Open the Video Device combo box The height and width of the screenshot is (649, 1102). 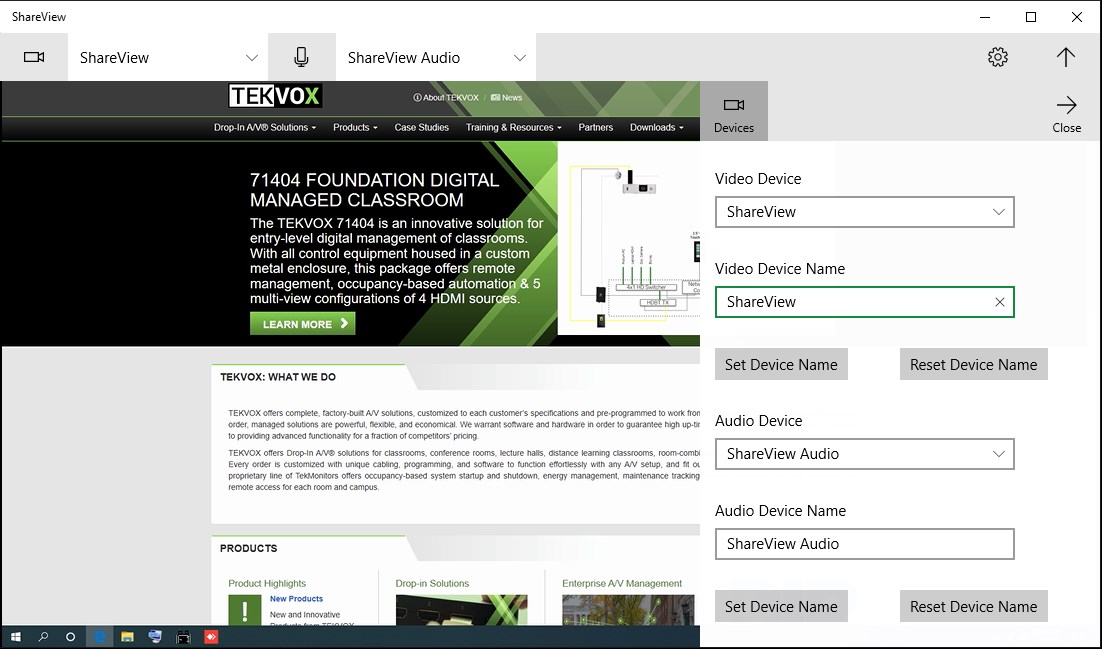tap(864, 212)
